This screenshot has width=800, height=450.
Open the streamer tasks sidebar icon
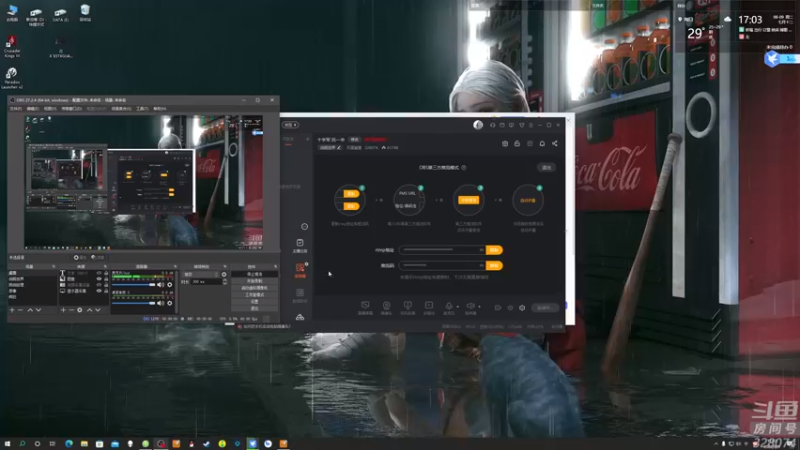coord(300,245)
